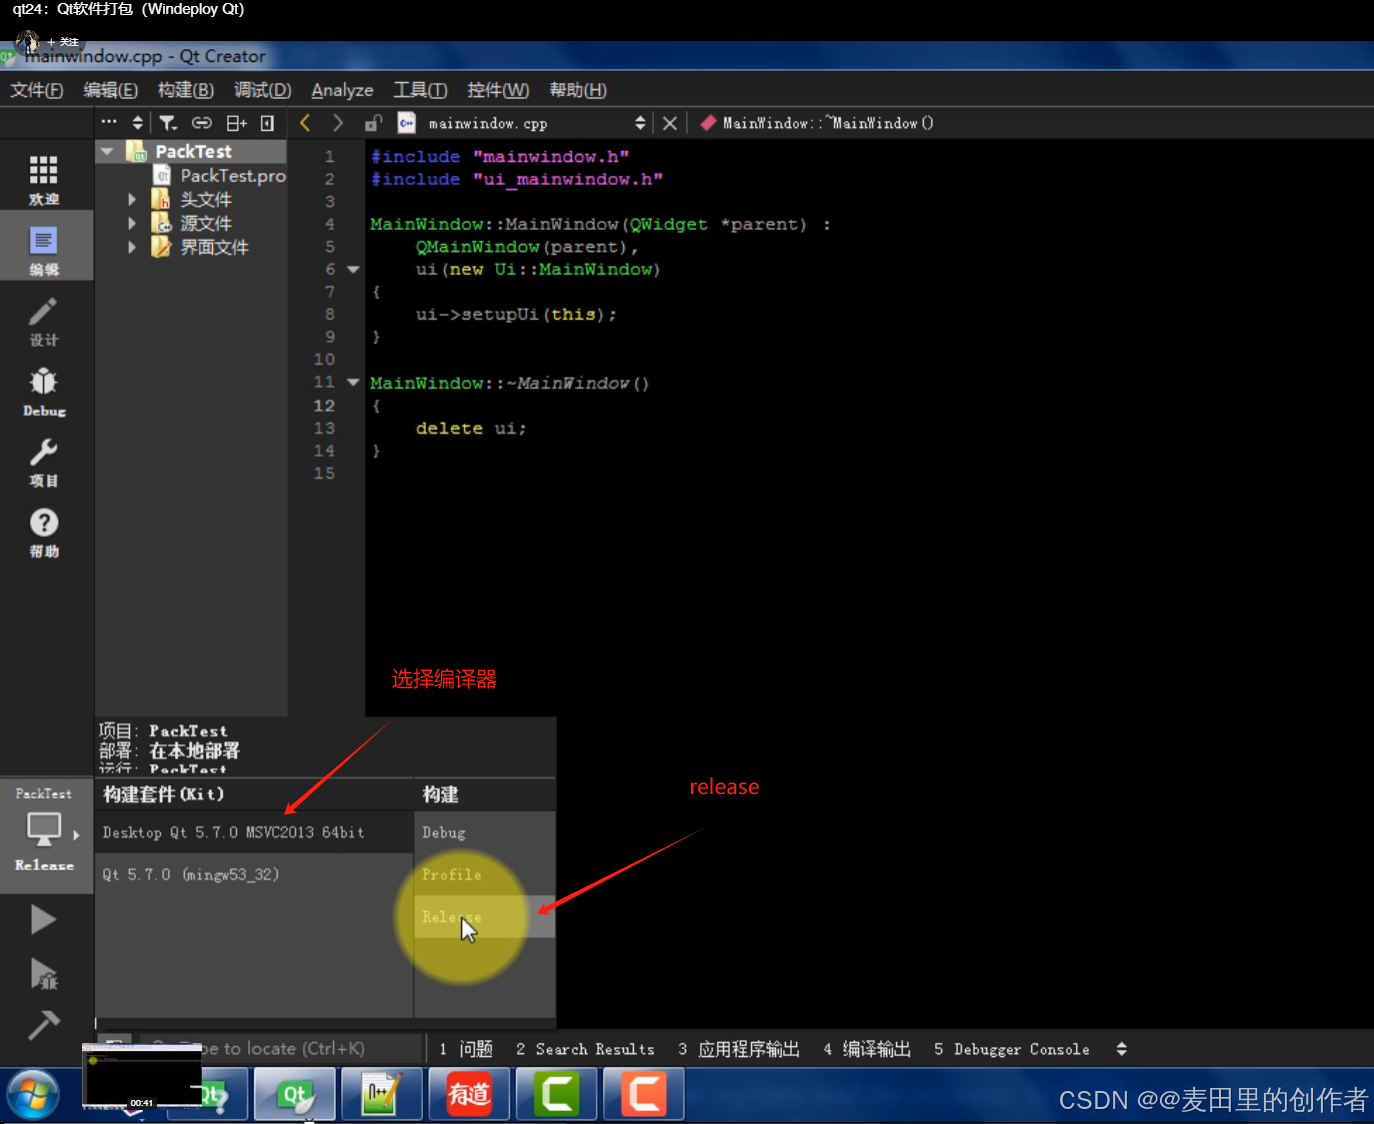Expand the 源文件 sources folder
The height and width of the screenshot is (1124, 1374).
pos(131,223)
